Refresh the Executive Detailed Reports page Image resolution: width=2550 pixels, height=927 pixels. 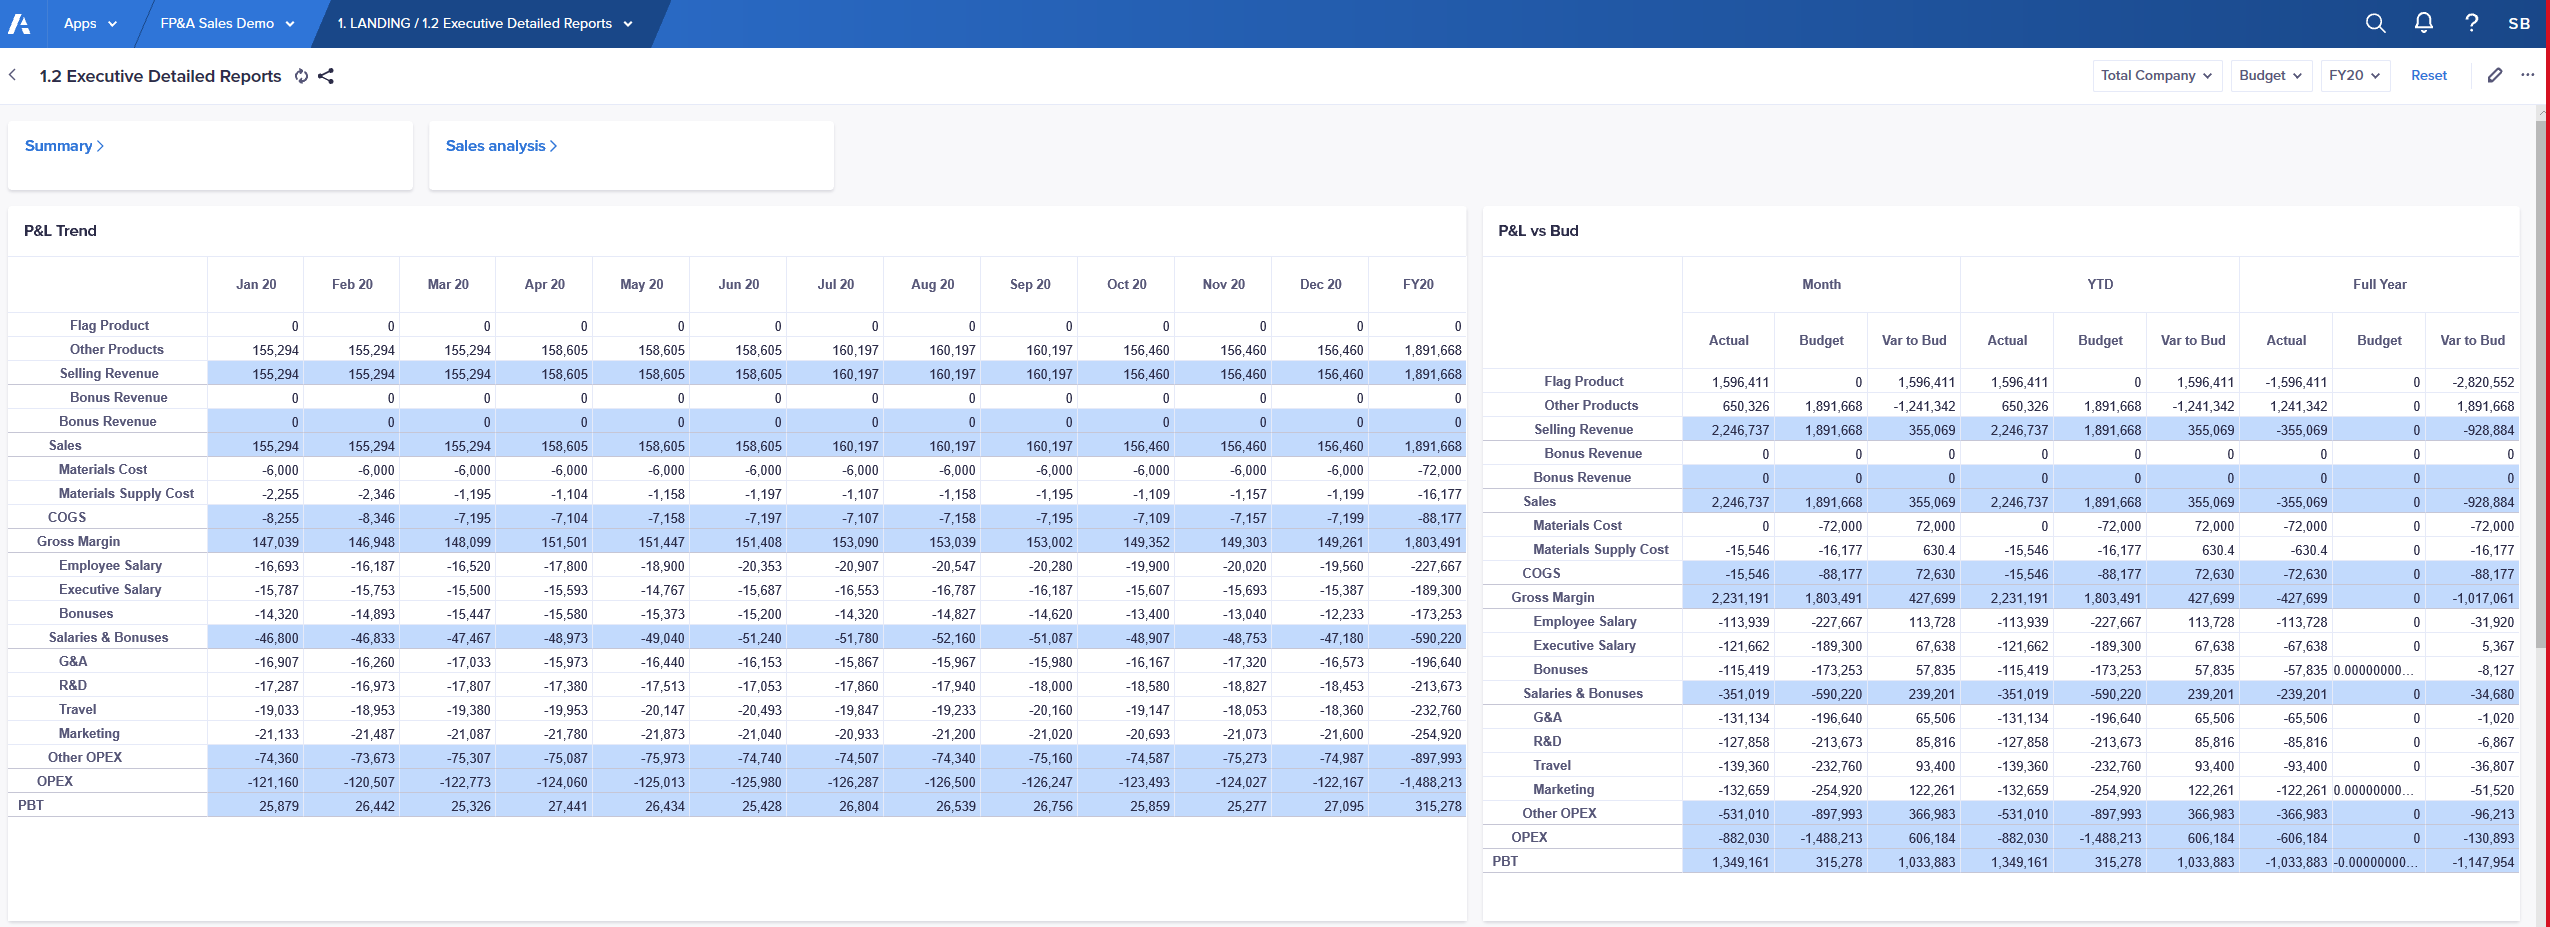[300, 75]
